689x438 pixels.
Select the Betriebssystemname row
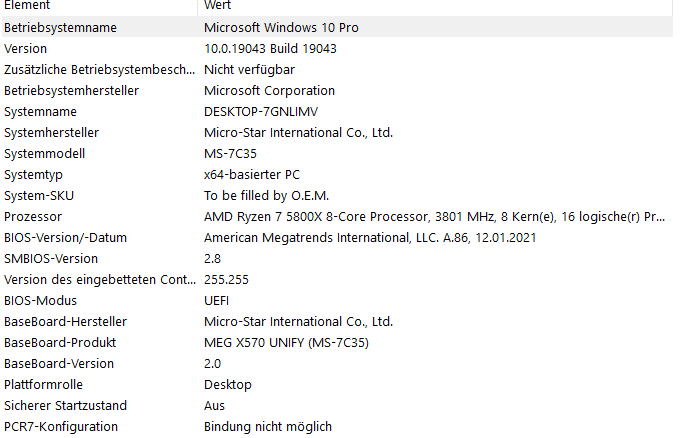point(337,27)
